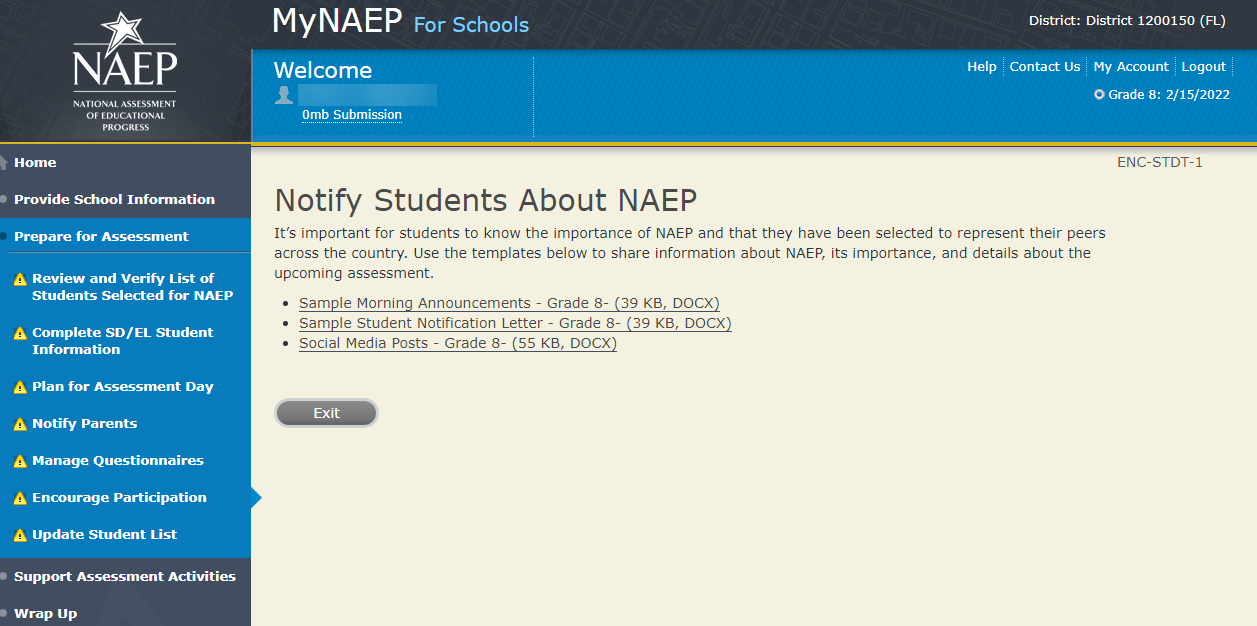The width and height of the screenshot is (1257, 626).
Task: Select the Grade 8: 2/15/2022 radio button
Action: pos(1099,95)
